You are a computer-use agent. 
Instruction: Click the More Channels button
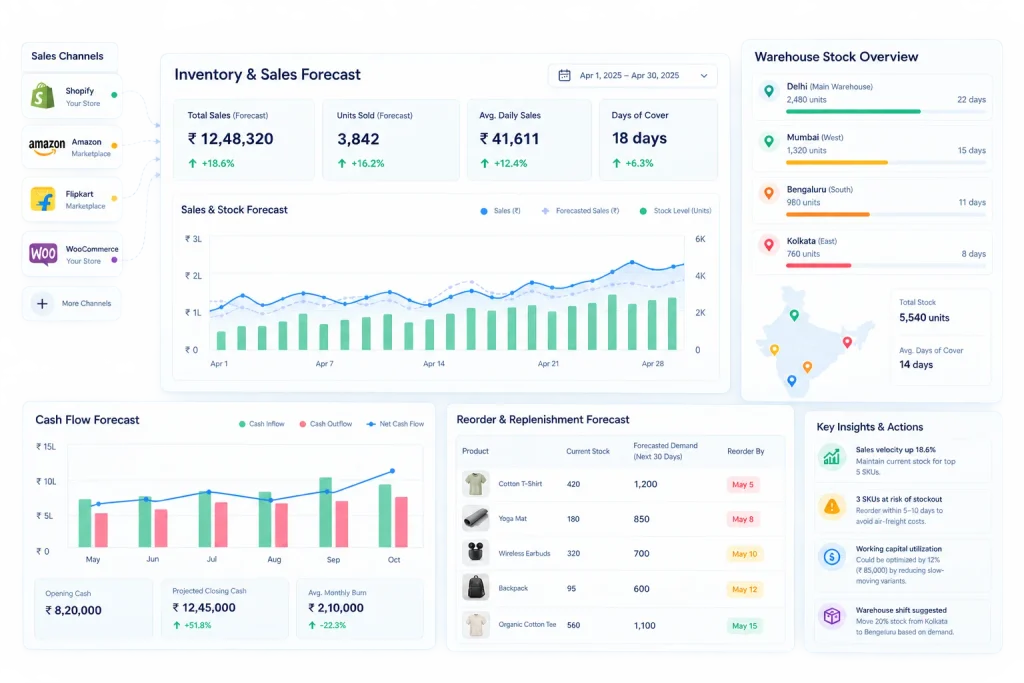click(x=72, y=304)
